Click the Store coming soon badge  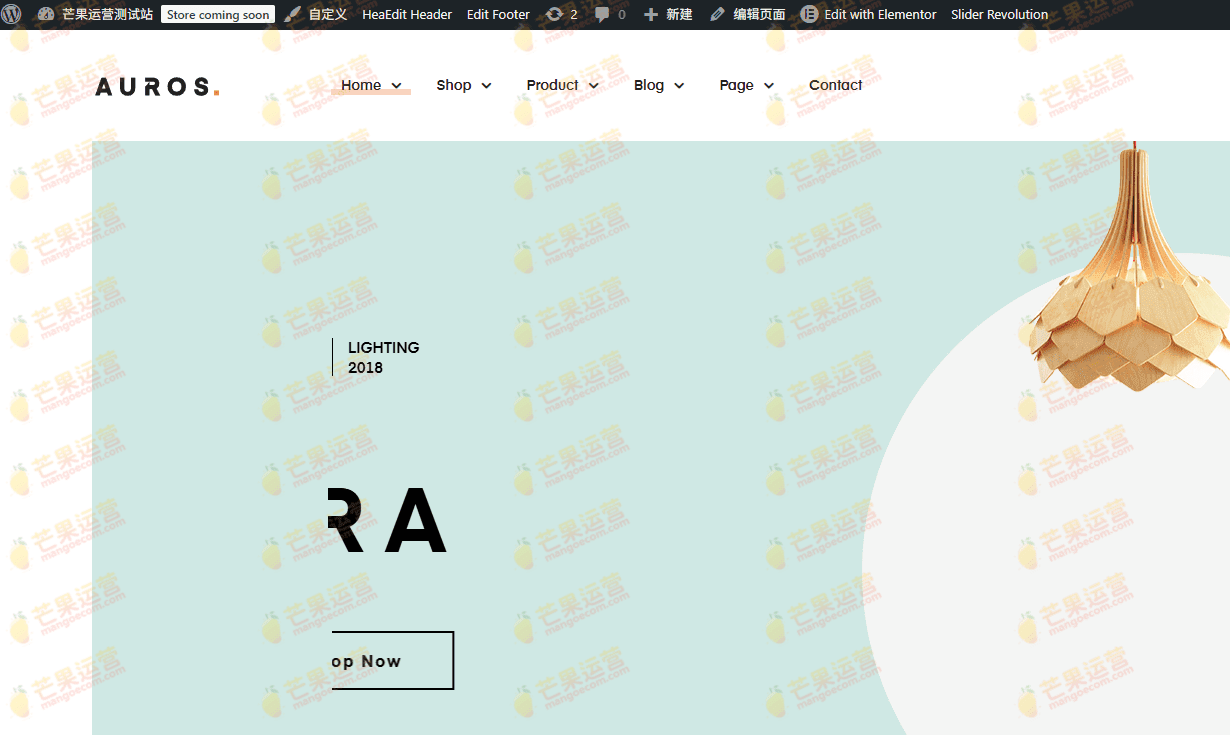coord(218,14)
